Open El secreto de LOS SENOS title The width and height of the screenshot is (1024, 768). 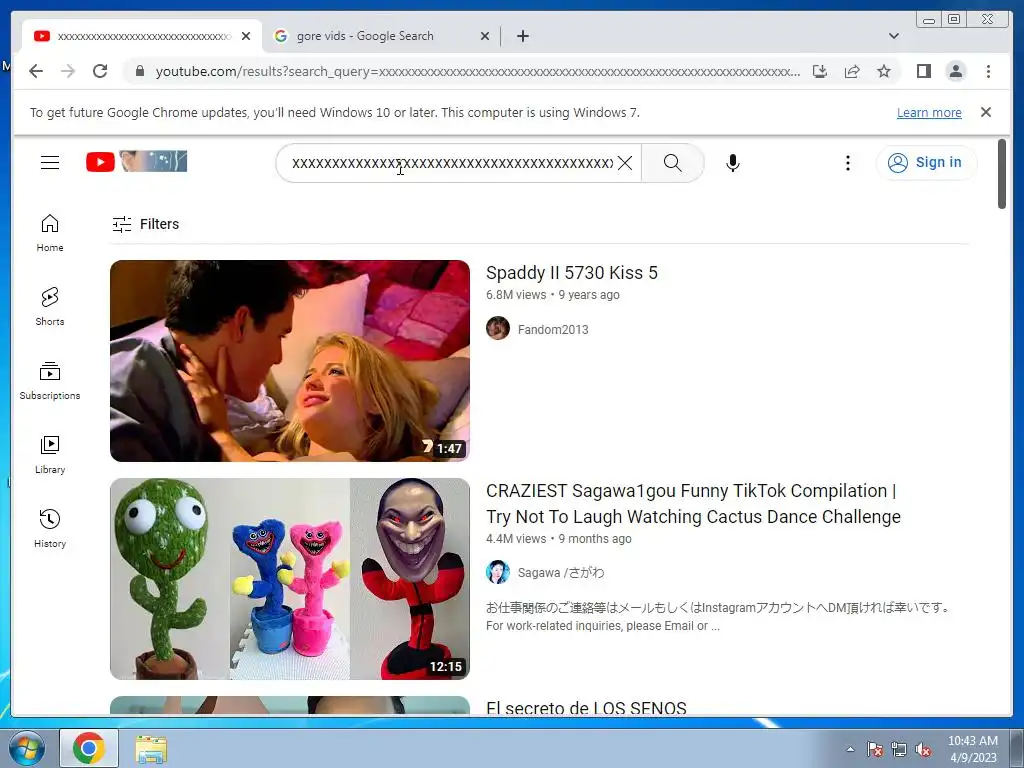[x=586, y=708]
